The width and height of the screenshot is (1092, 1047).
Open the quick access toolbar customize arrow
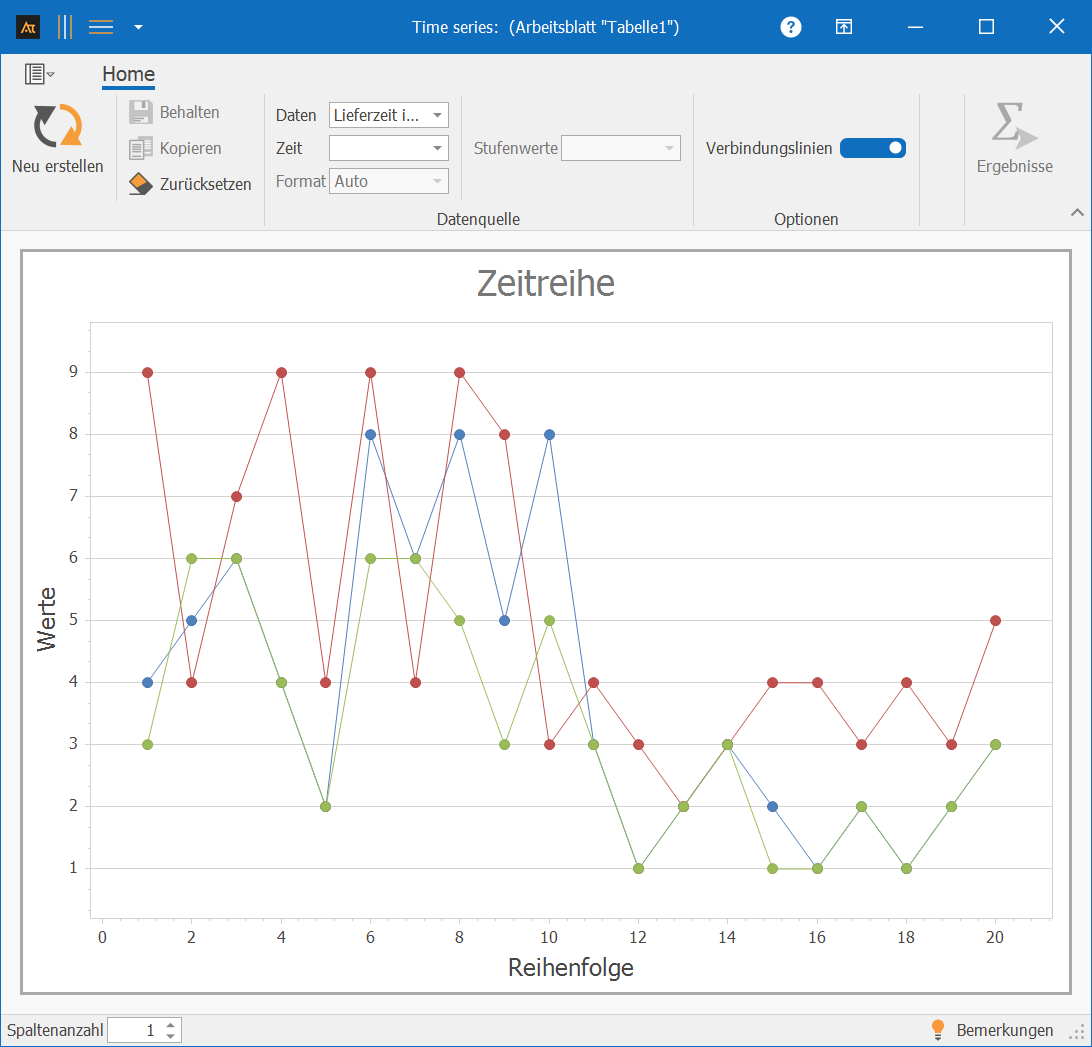coord(138,27)
